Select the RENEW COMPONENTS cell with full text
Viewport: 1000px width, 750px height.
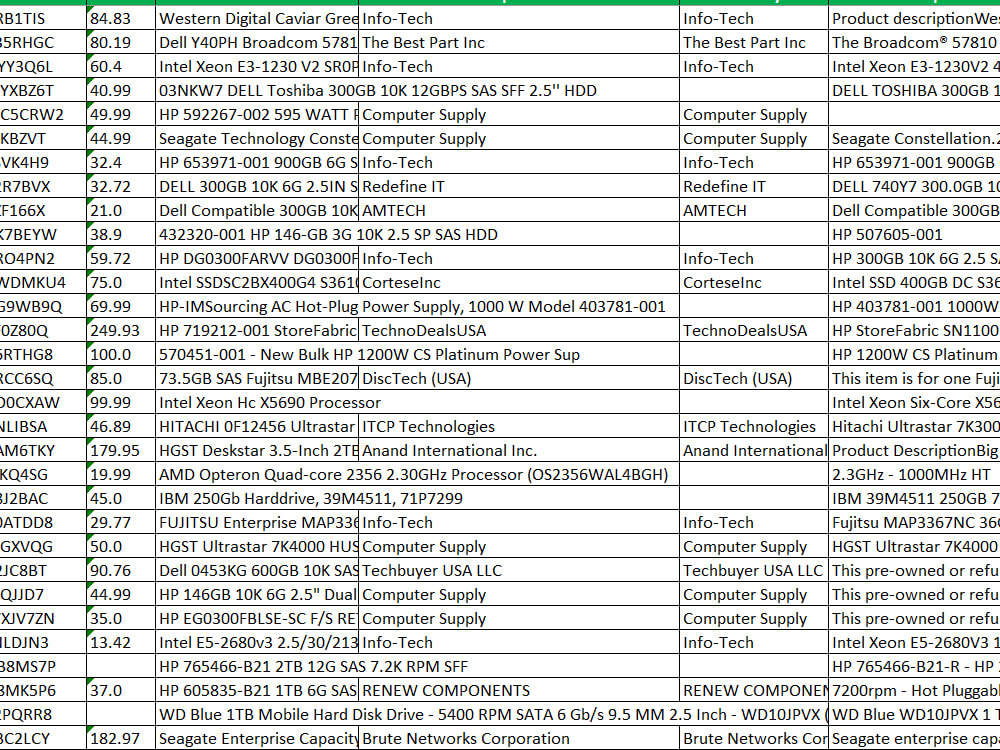click(x=519, y=691)
